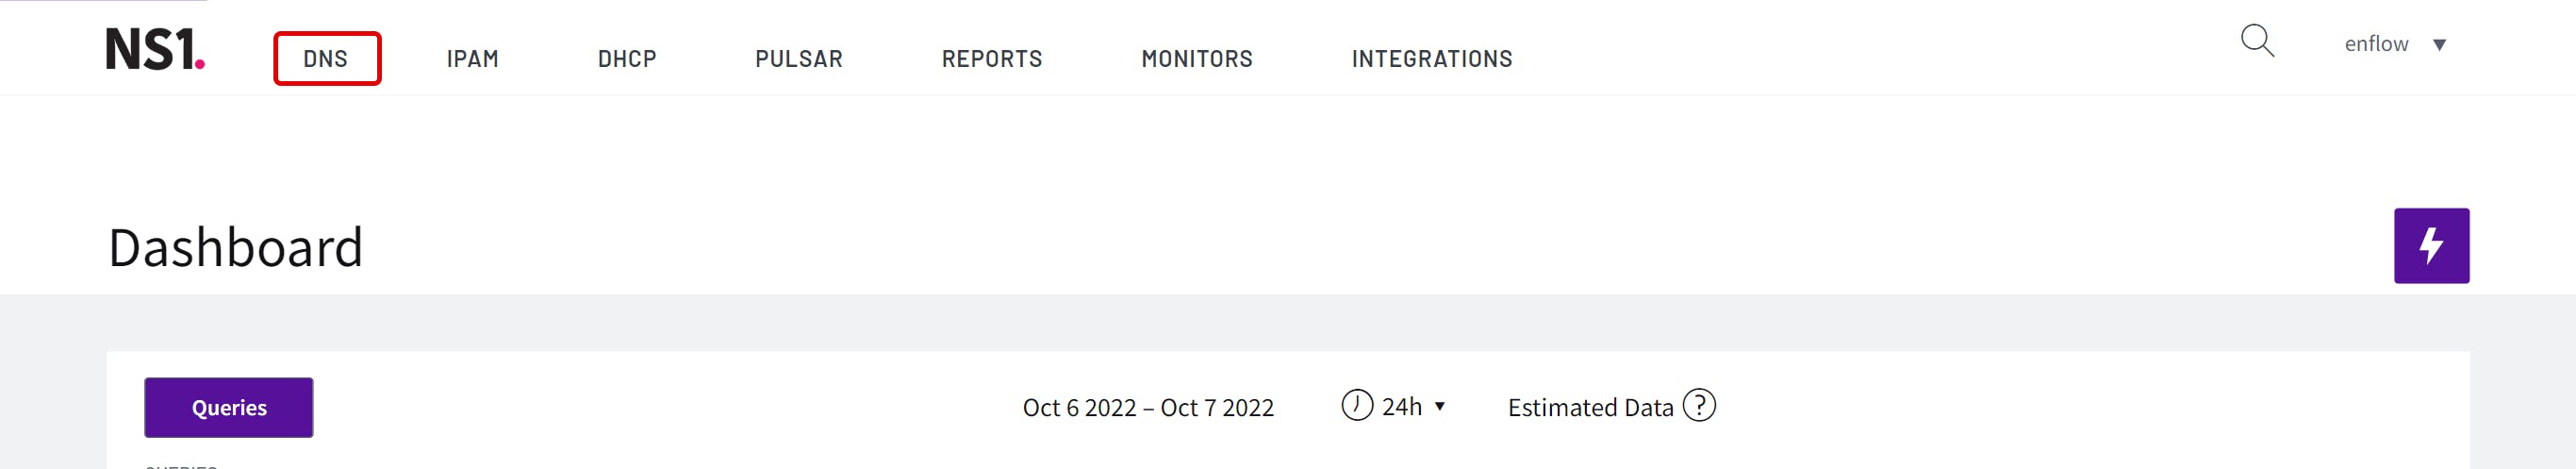This screenshot has height=469, width=2576.
Task: Click the clock icon beside 24h
Action: (1356, 405)
